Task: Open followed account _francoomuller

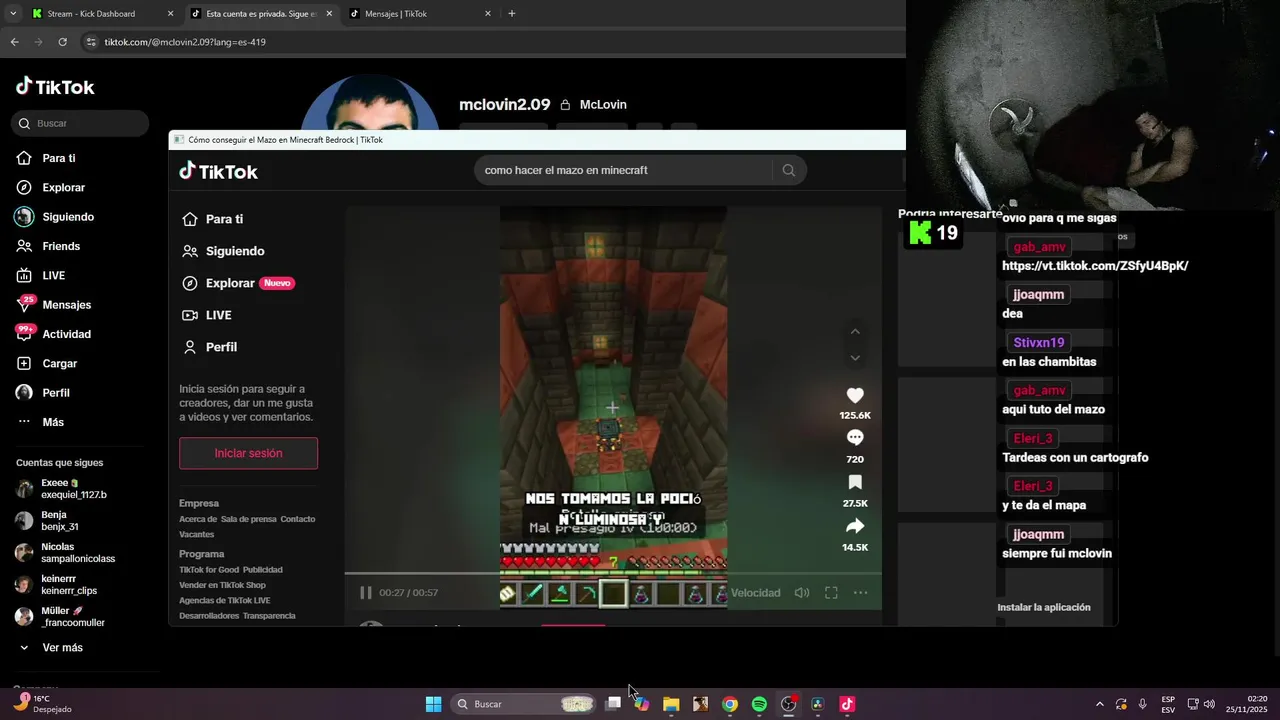Action: click(x=60, y=617)
